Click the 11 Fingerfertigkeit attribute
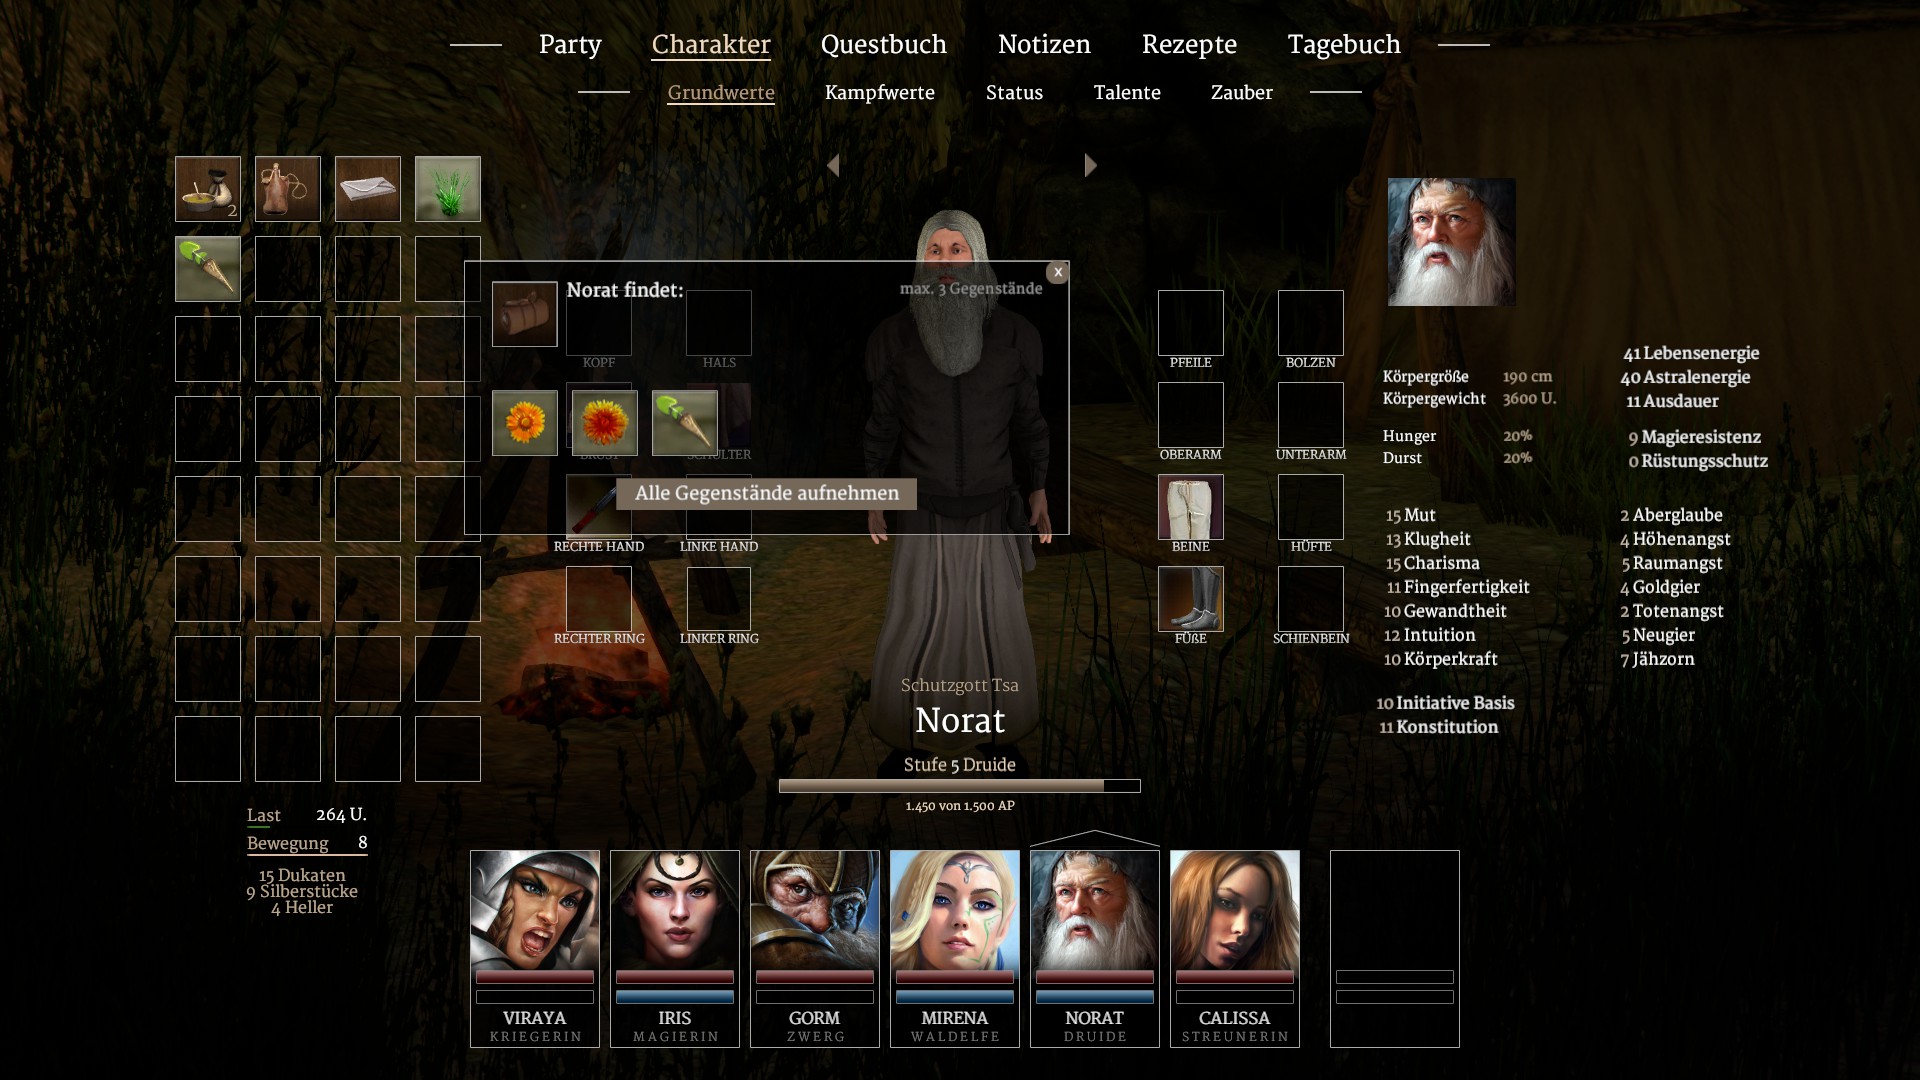 pyautogui.click(x=1458, y=587)
